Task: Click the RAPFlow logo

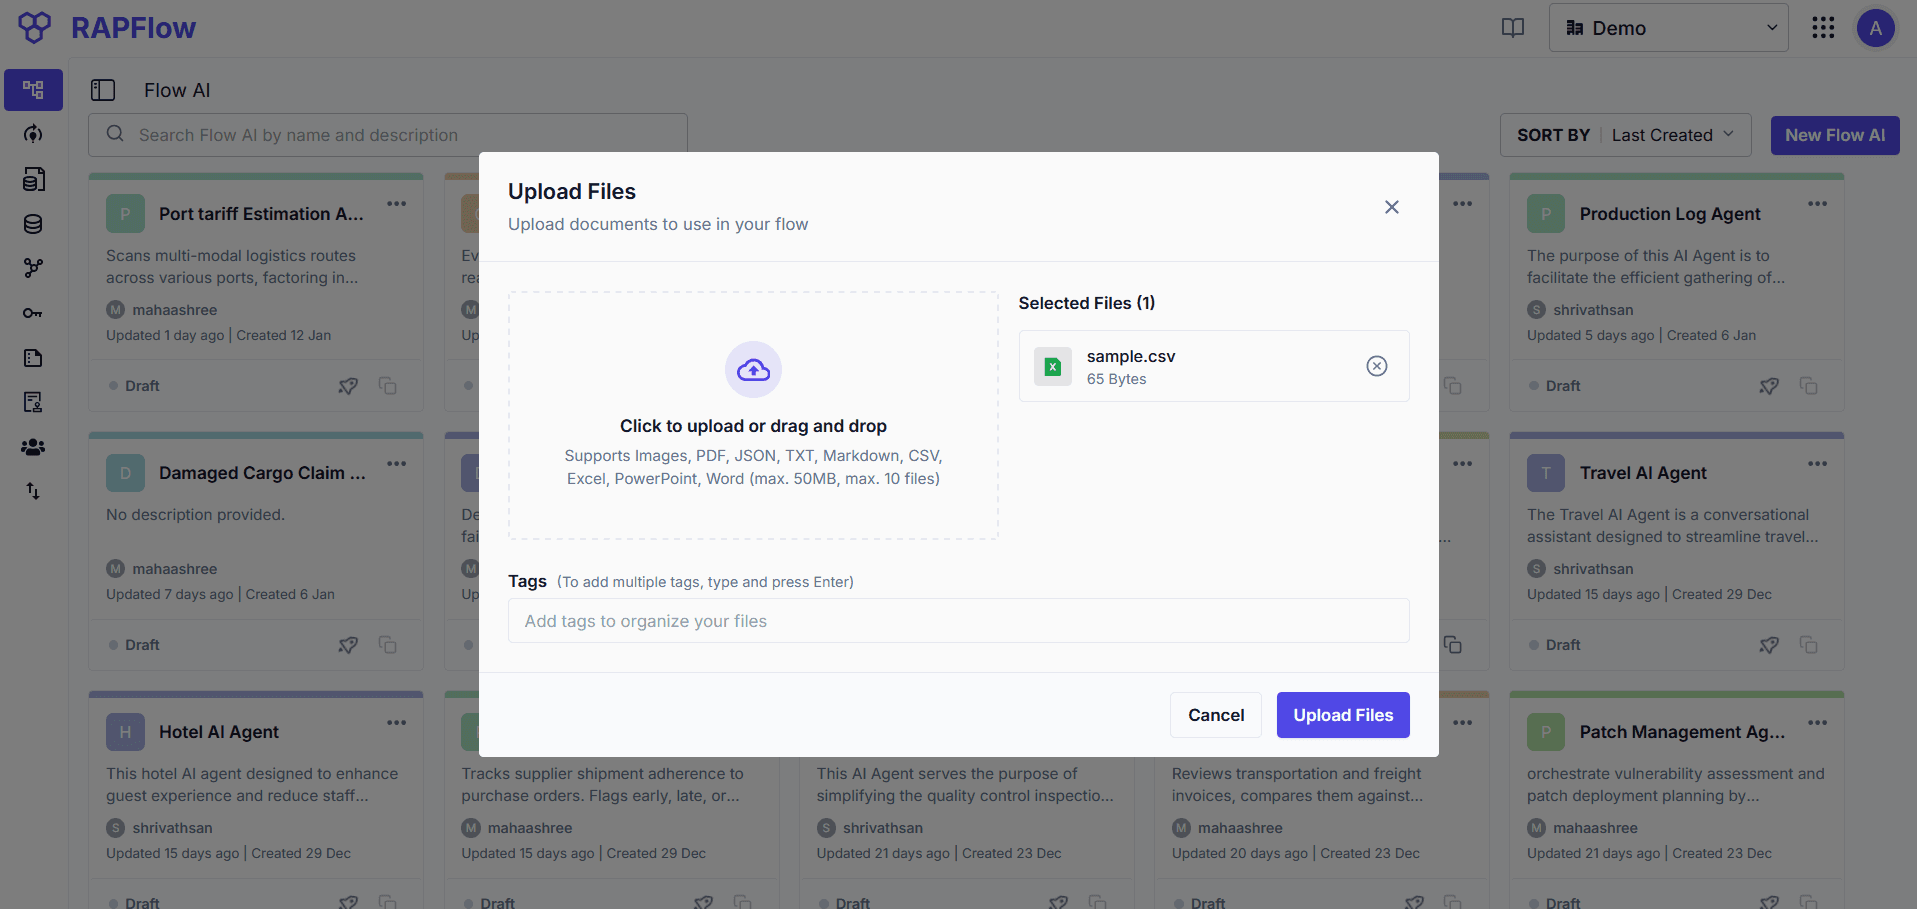Action: 105,28
